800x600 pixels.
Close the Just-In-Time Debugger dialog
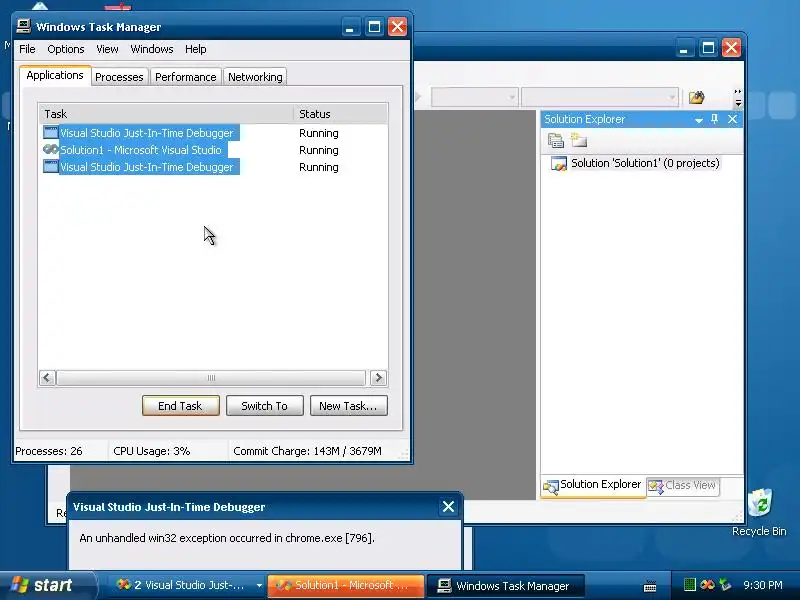[x=448, y=507]
